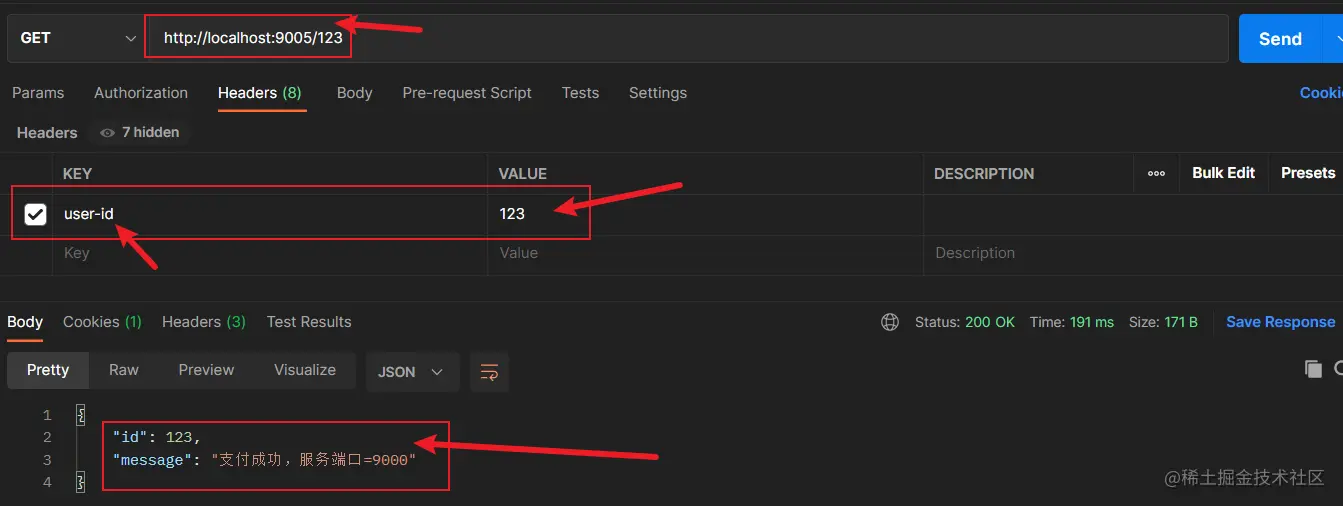Open the GET method dropdown

tap(78, 38)
